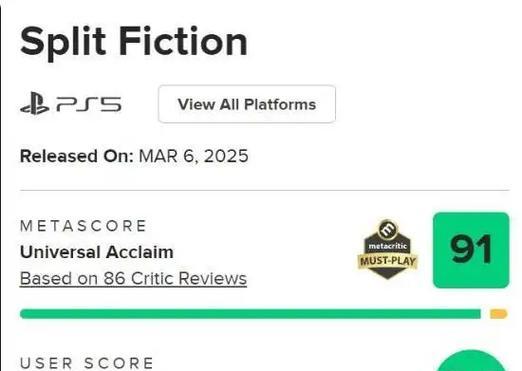Viewport: 522px width, 371px height.
Task: Click the Universal Acclaim text
Action: [x=97, y=252]
